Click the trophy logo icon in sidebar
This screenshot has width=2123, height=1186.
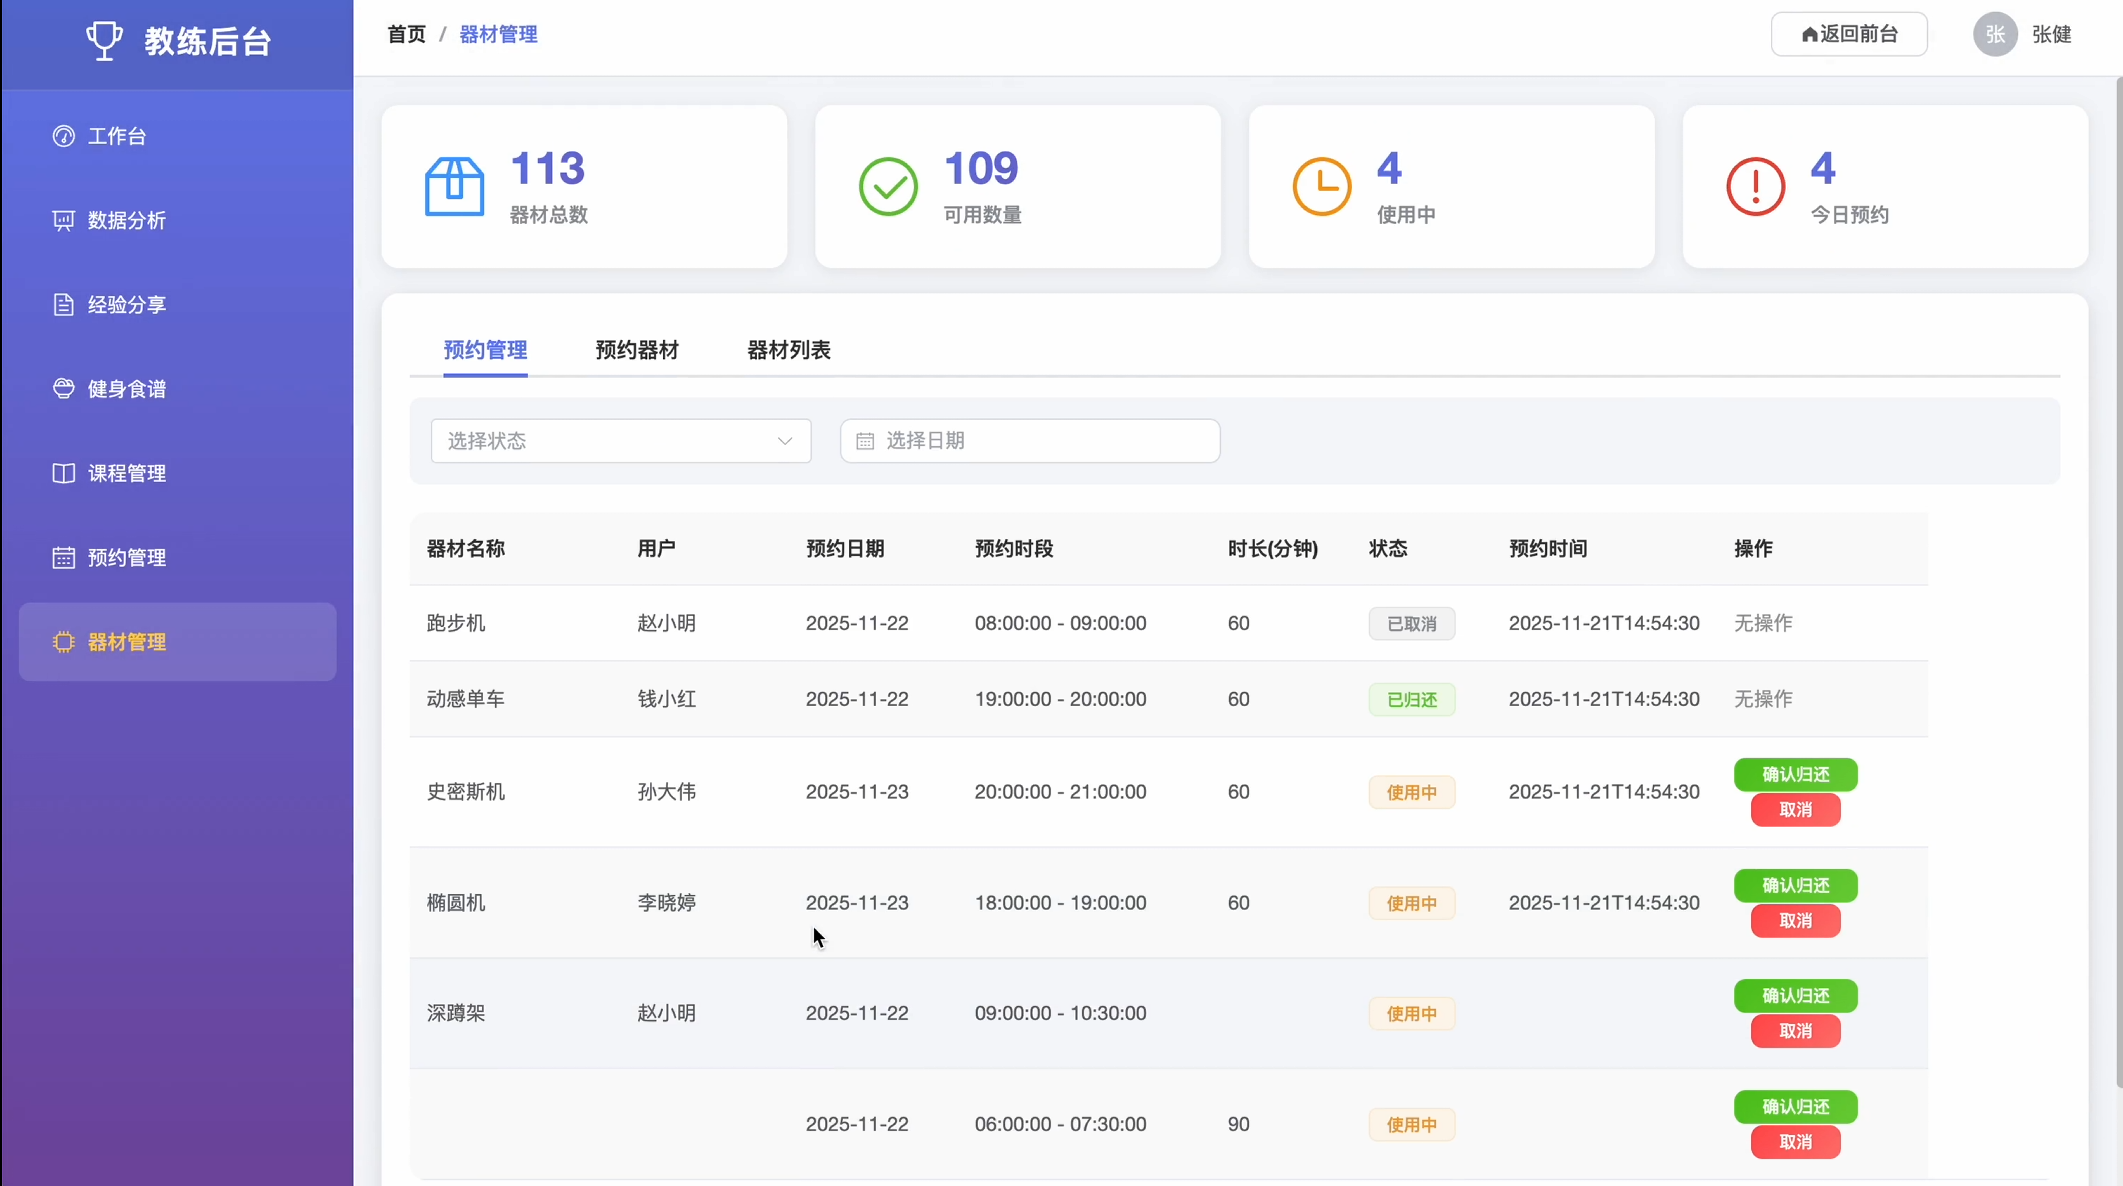click(x=104, y=41)
